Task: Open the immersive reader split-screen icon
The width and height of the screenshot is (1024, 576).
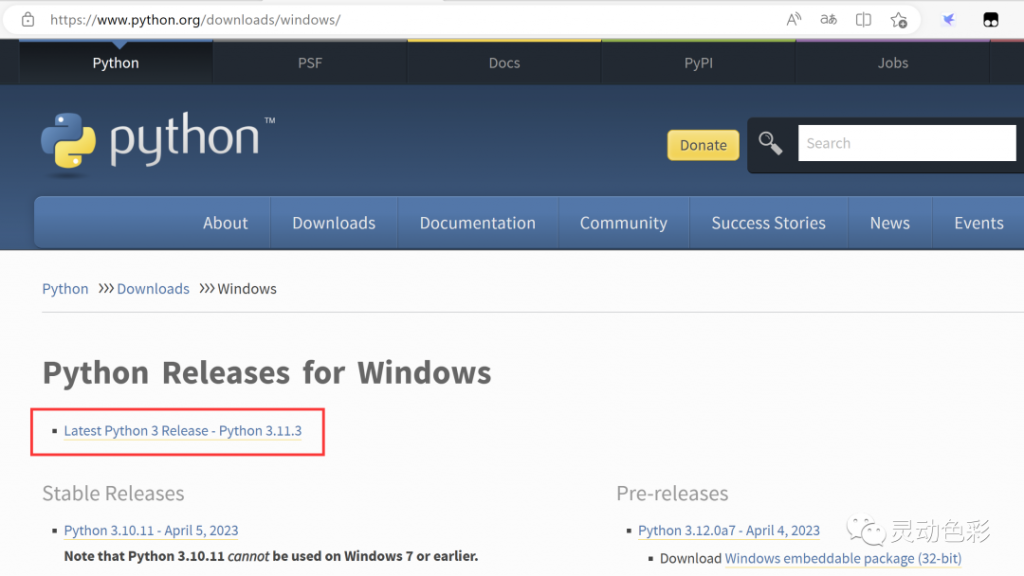Action: 863,20
